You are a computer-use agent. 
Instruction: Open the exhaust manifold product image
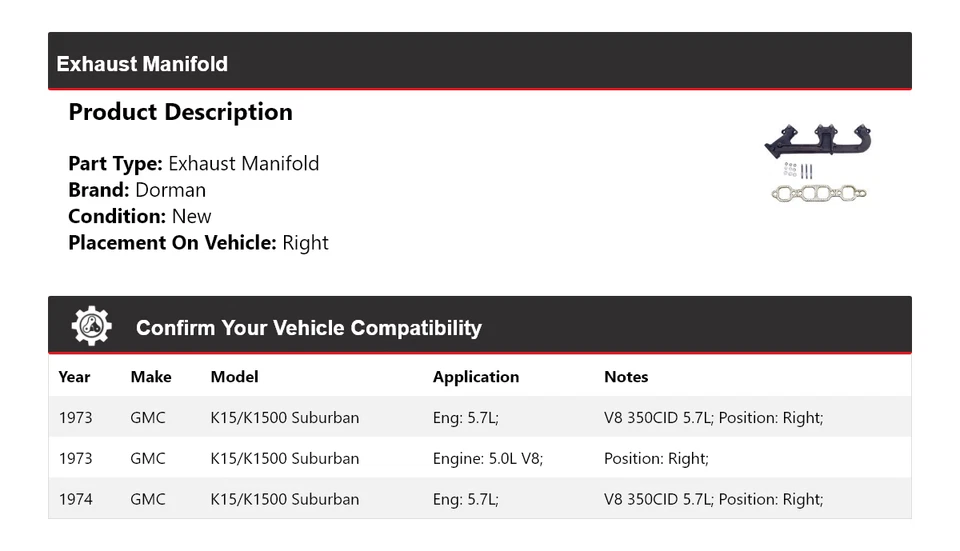[x=817, y=142]
